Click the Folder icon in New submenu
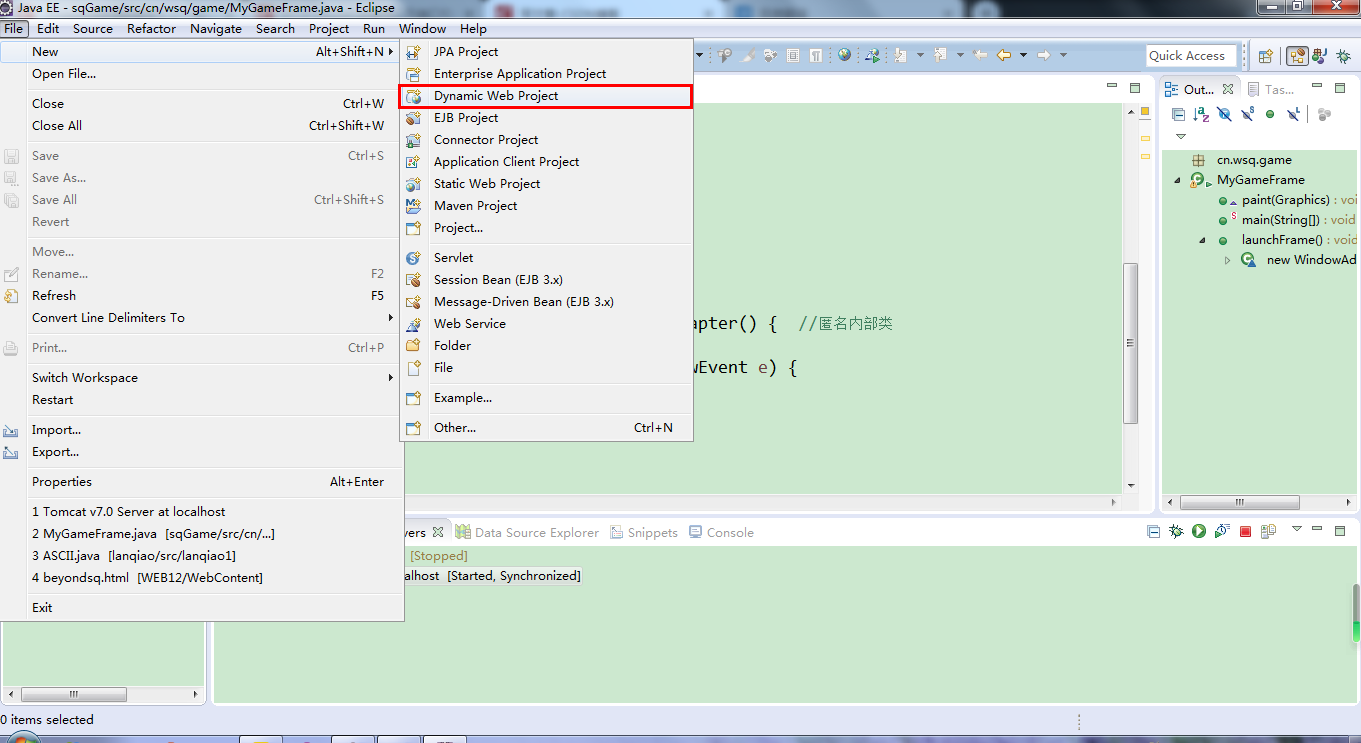 pos(414,346)
